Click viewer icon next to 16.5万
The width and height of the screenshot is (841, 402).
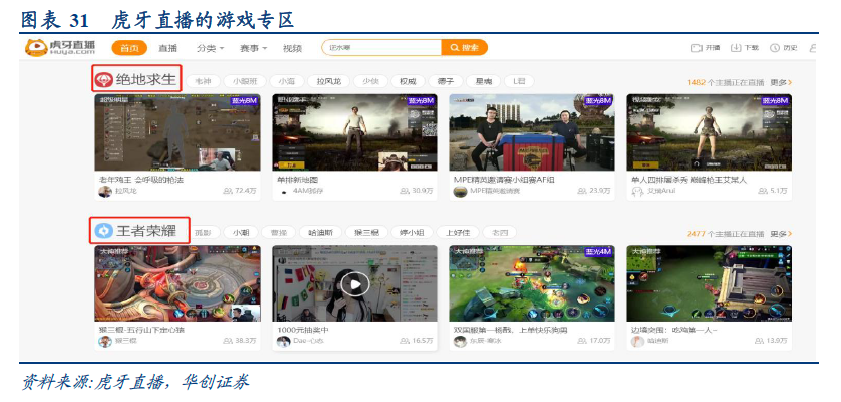click(405, 341)
